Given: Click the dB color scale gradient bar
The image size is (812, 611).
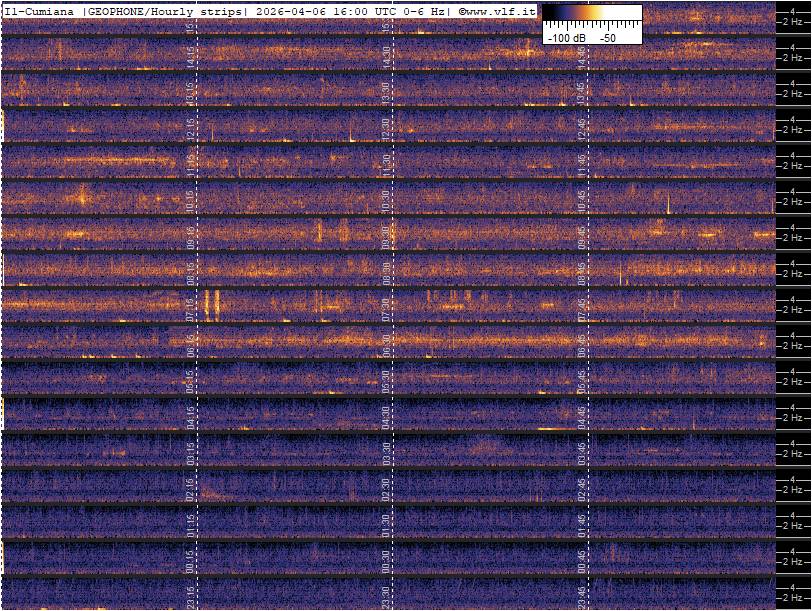Looking at the screenshot, I should (592, 15).
